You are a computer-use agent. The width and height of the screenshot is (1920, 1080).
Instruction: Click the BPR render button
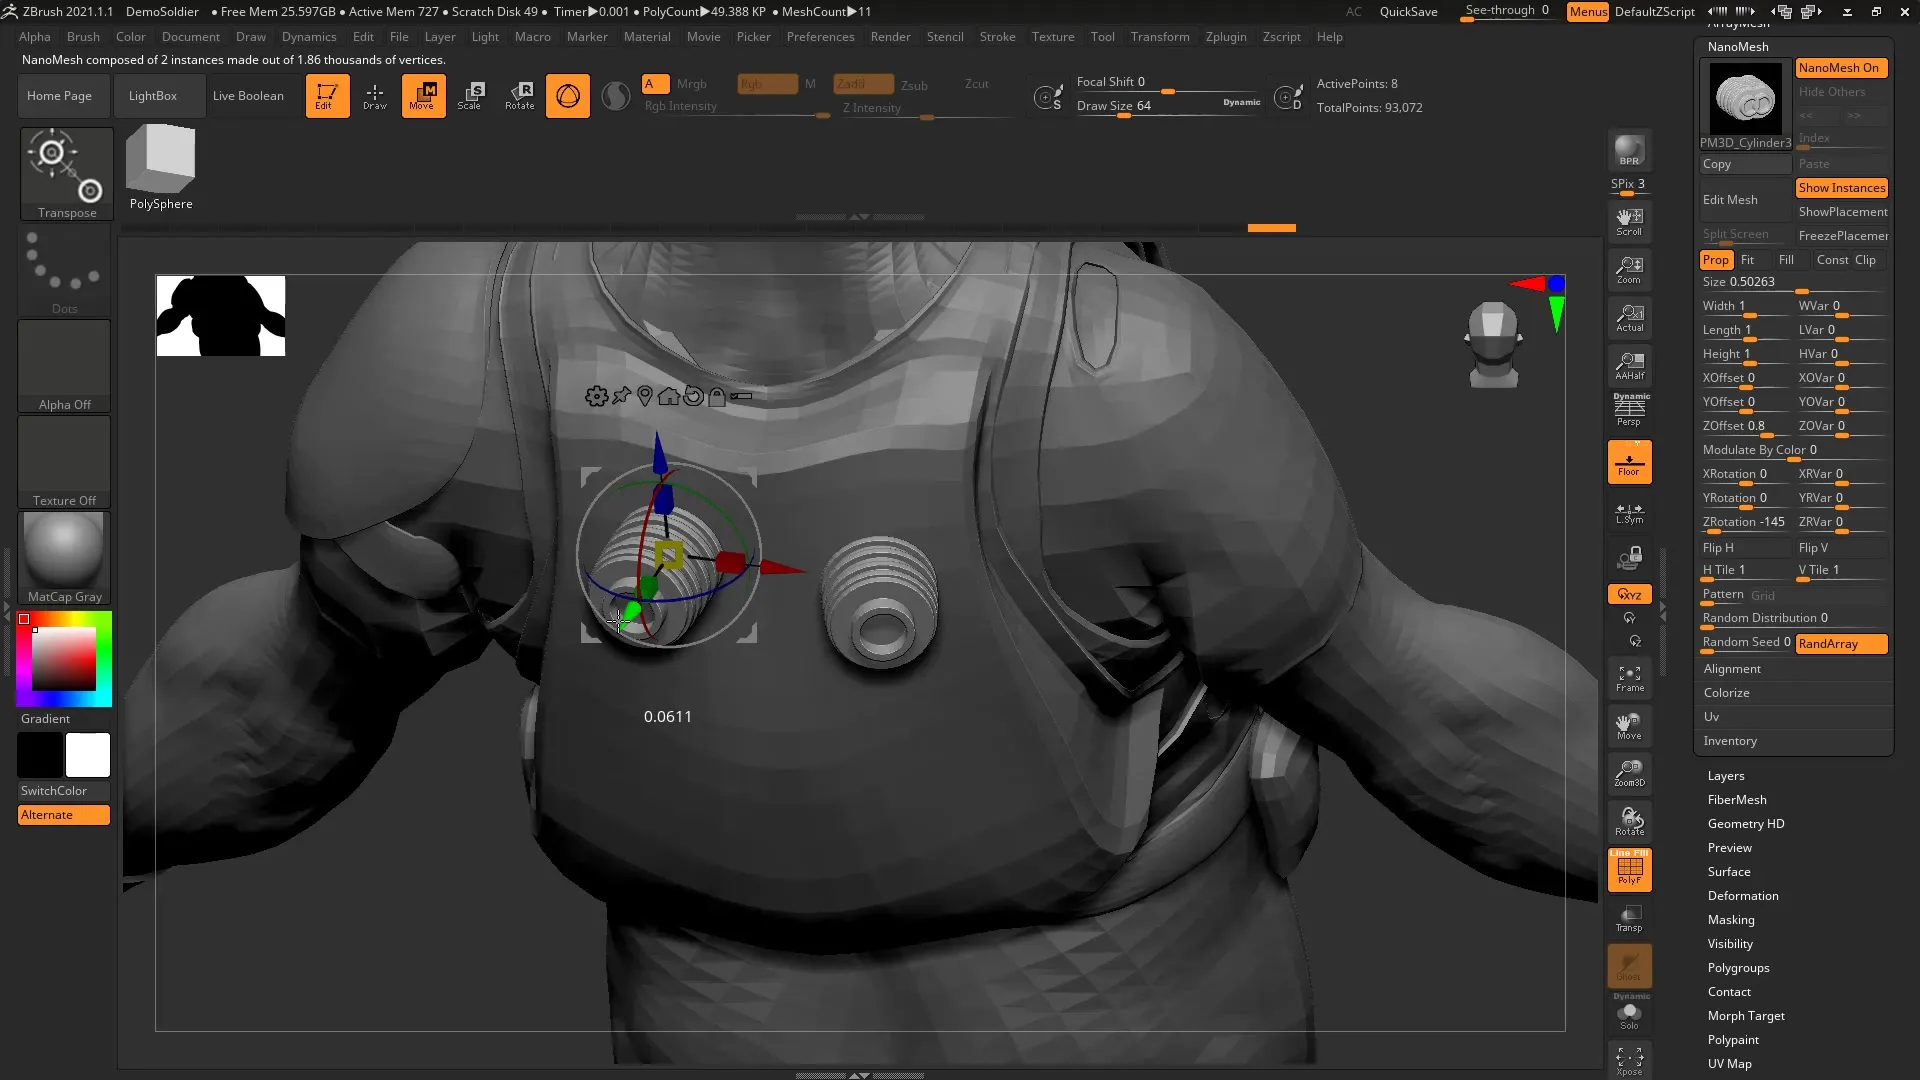click(x=1629, y=150)
